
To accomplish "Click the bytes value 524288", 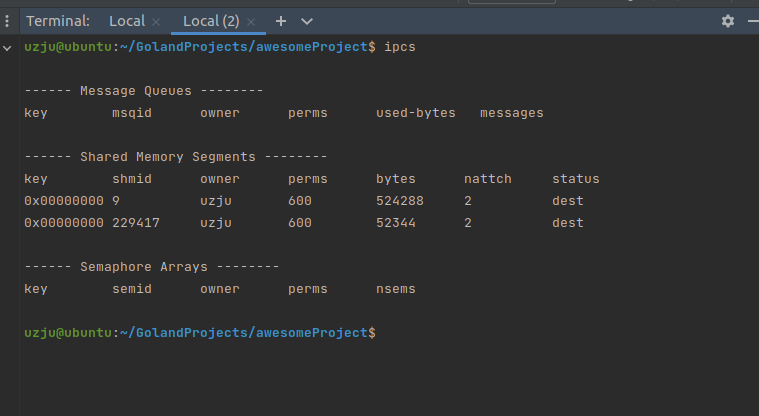I will (x=400, y=201).
